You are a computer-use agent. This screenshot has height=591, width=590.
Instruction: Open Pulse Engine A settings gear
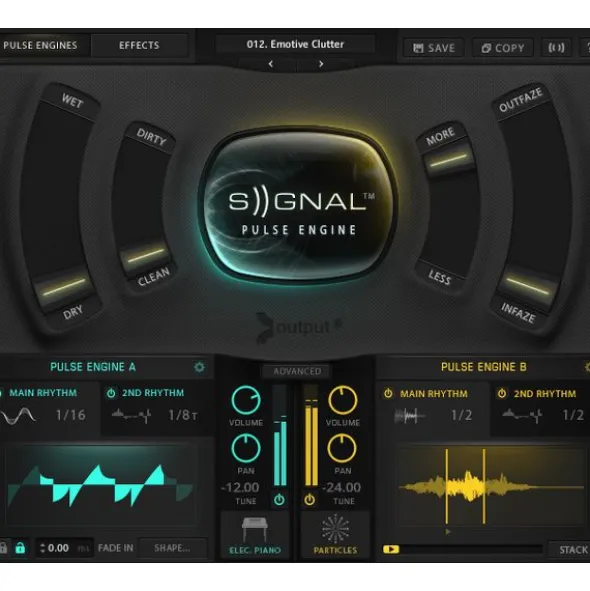199,367
